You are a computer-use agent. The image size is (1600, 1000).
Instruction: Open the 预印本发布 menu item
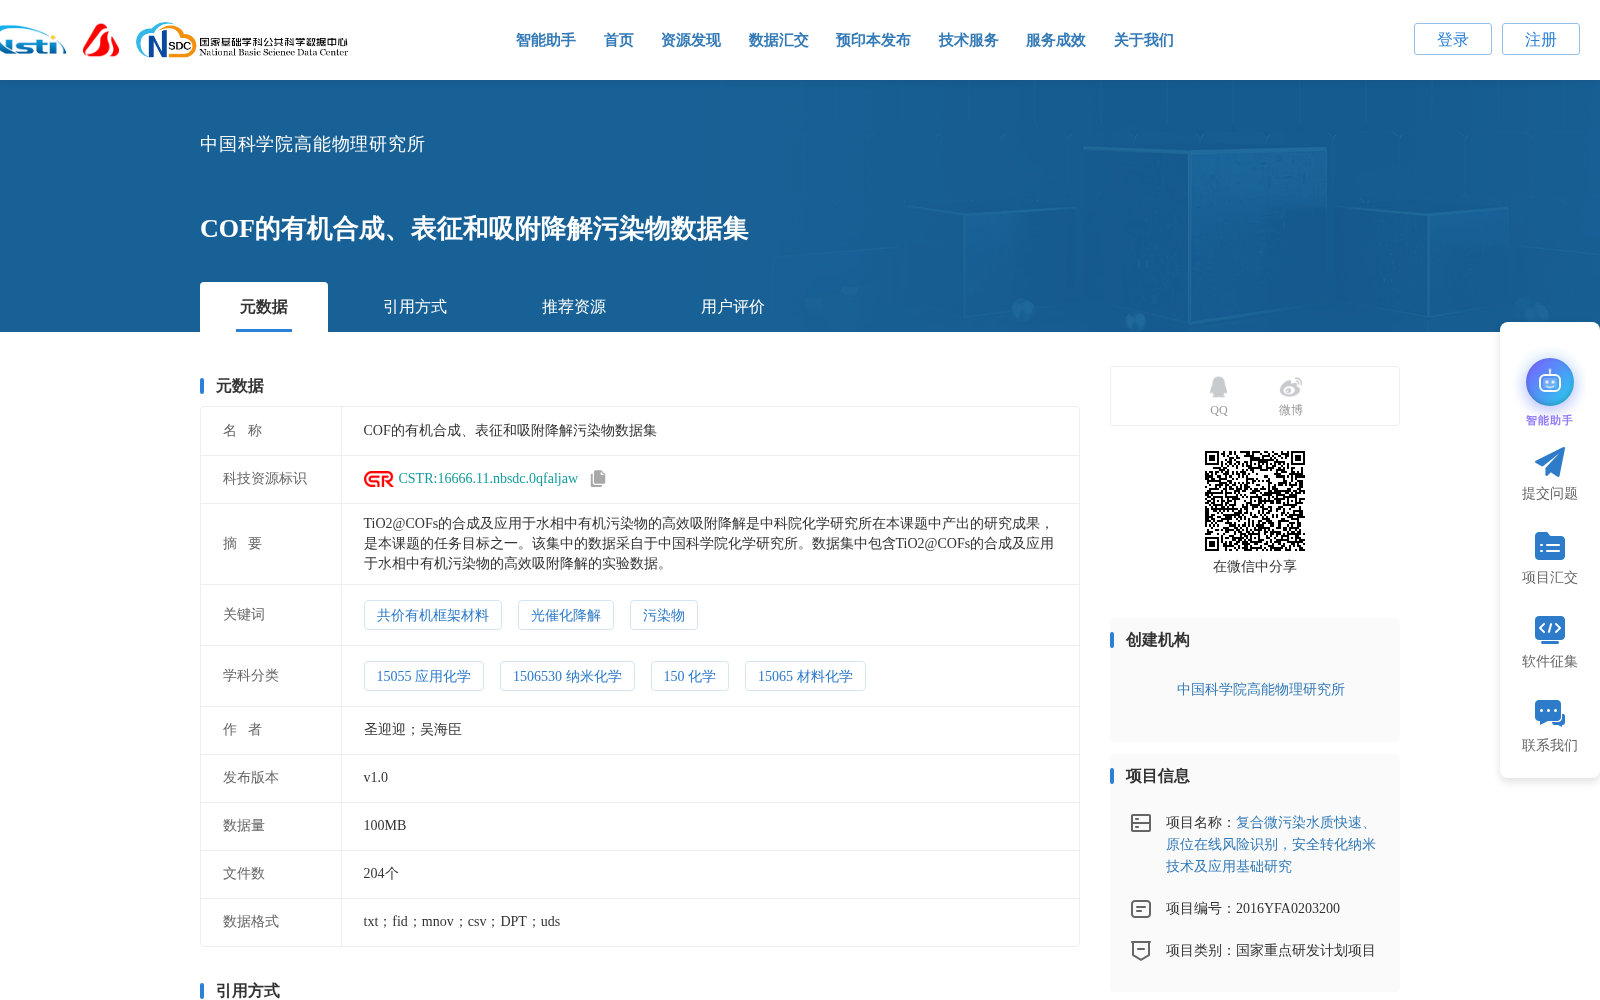point(873,40)
